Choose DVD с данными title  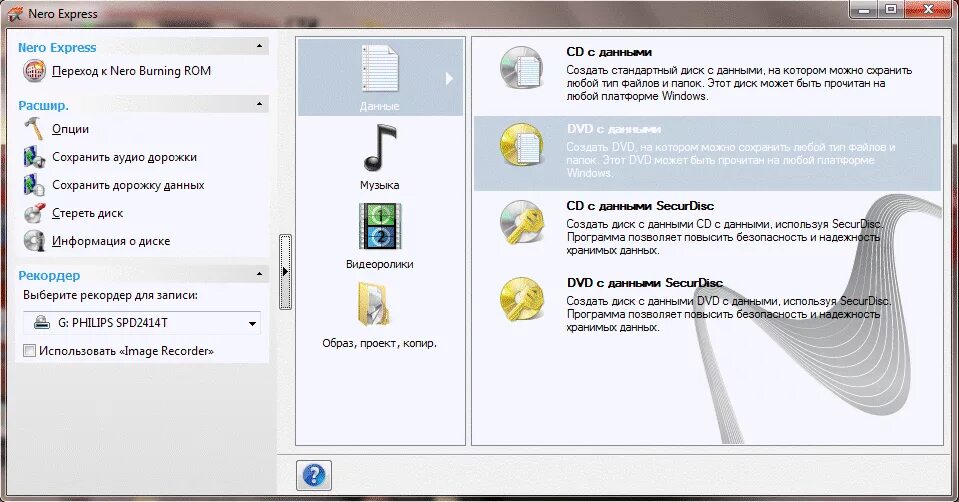click(614, 129)
